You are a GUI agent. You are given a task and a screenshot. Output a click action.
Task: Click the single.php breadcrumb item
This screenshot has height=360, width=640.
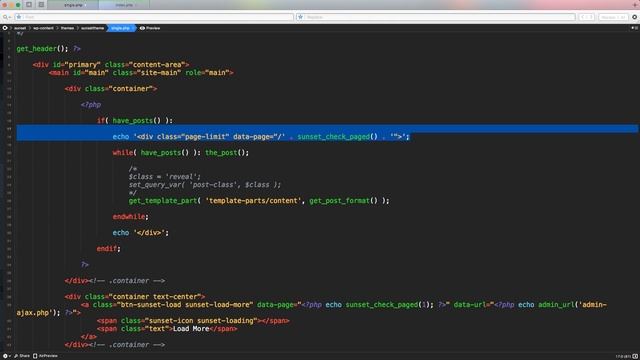(121, 28)
